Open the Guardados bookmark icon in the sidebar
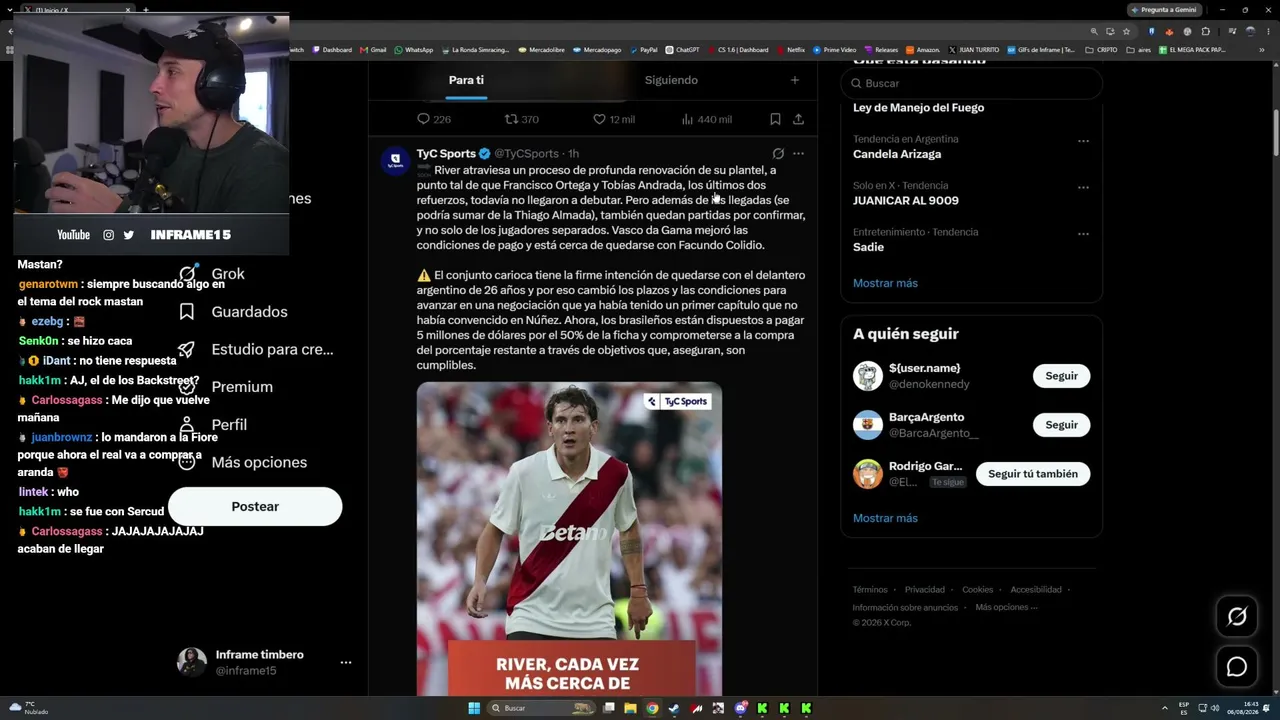Image resolution: width=1280 pixels, height=720 pixels. pos(186,312)
